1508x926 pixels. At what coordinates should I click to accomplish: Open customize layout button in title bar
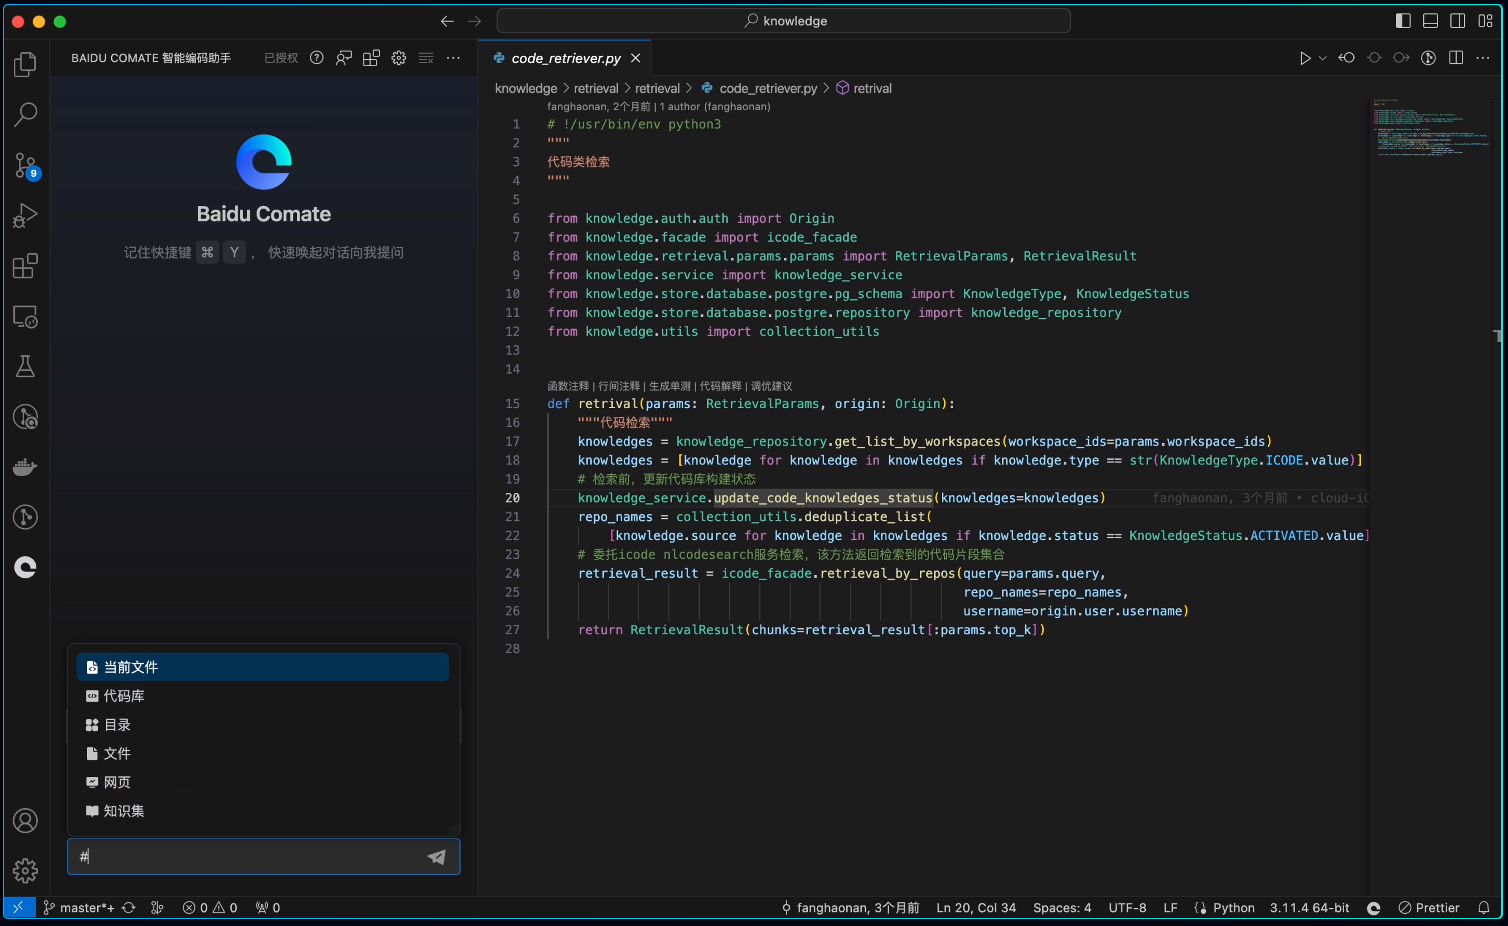[x=1485, y=21]
